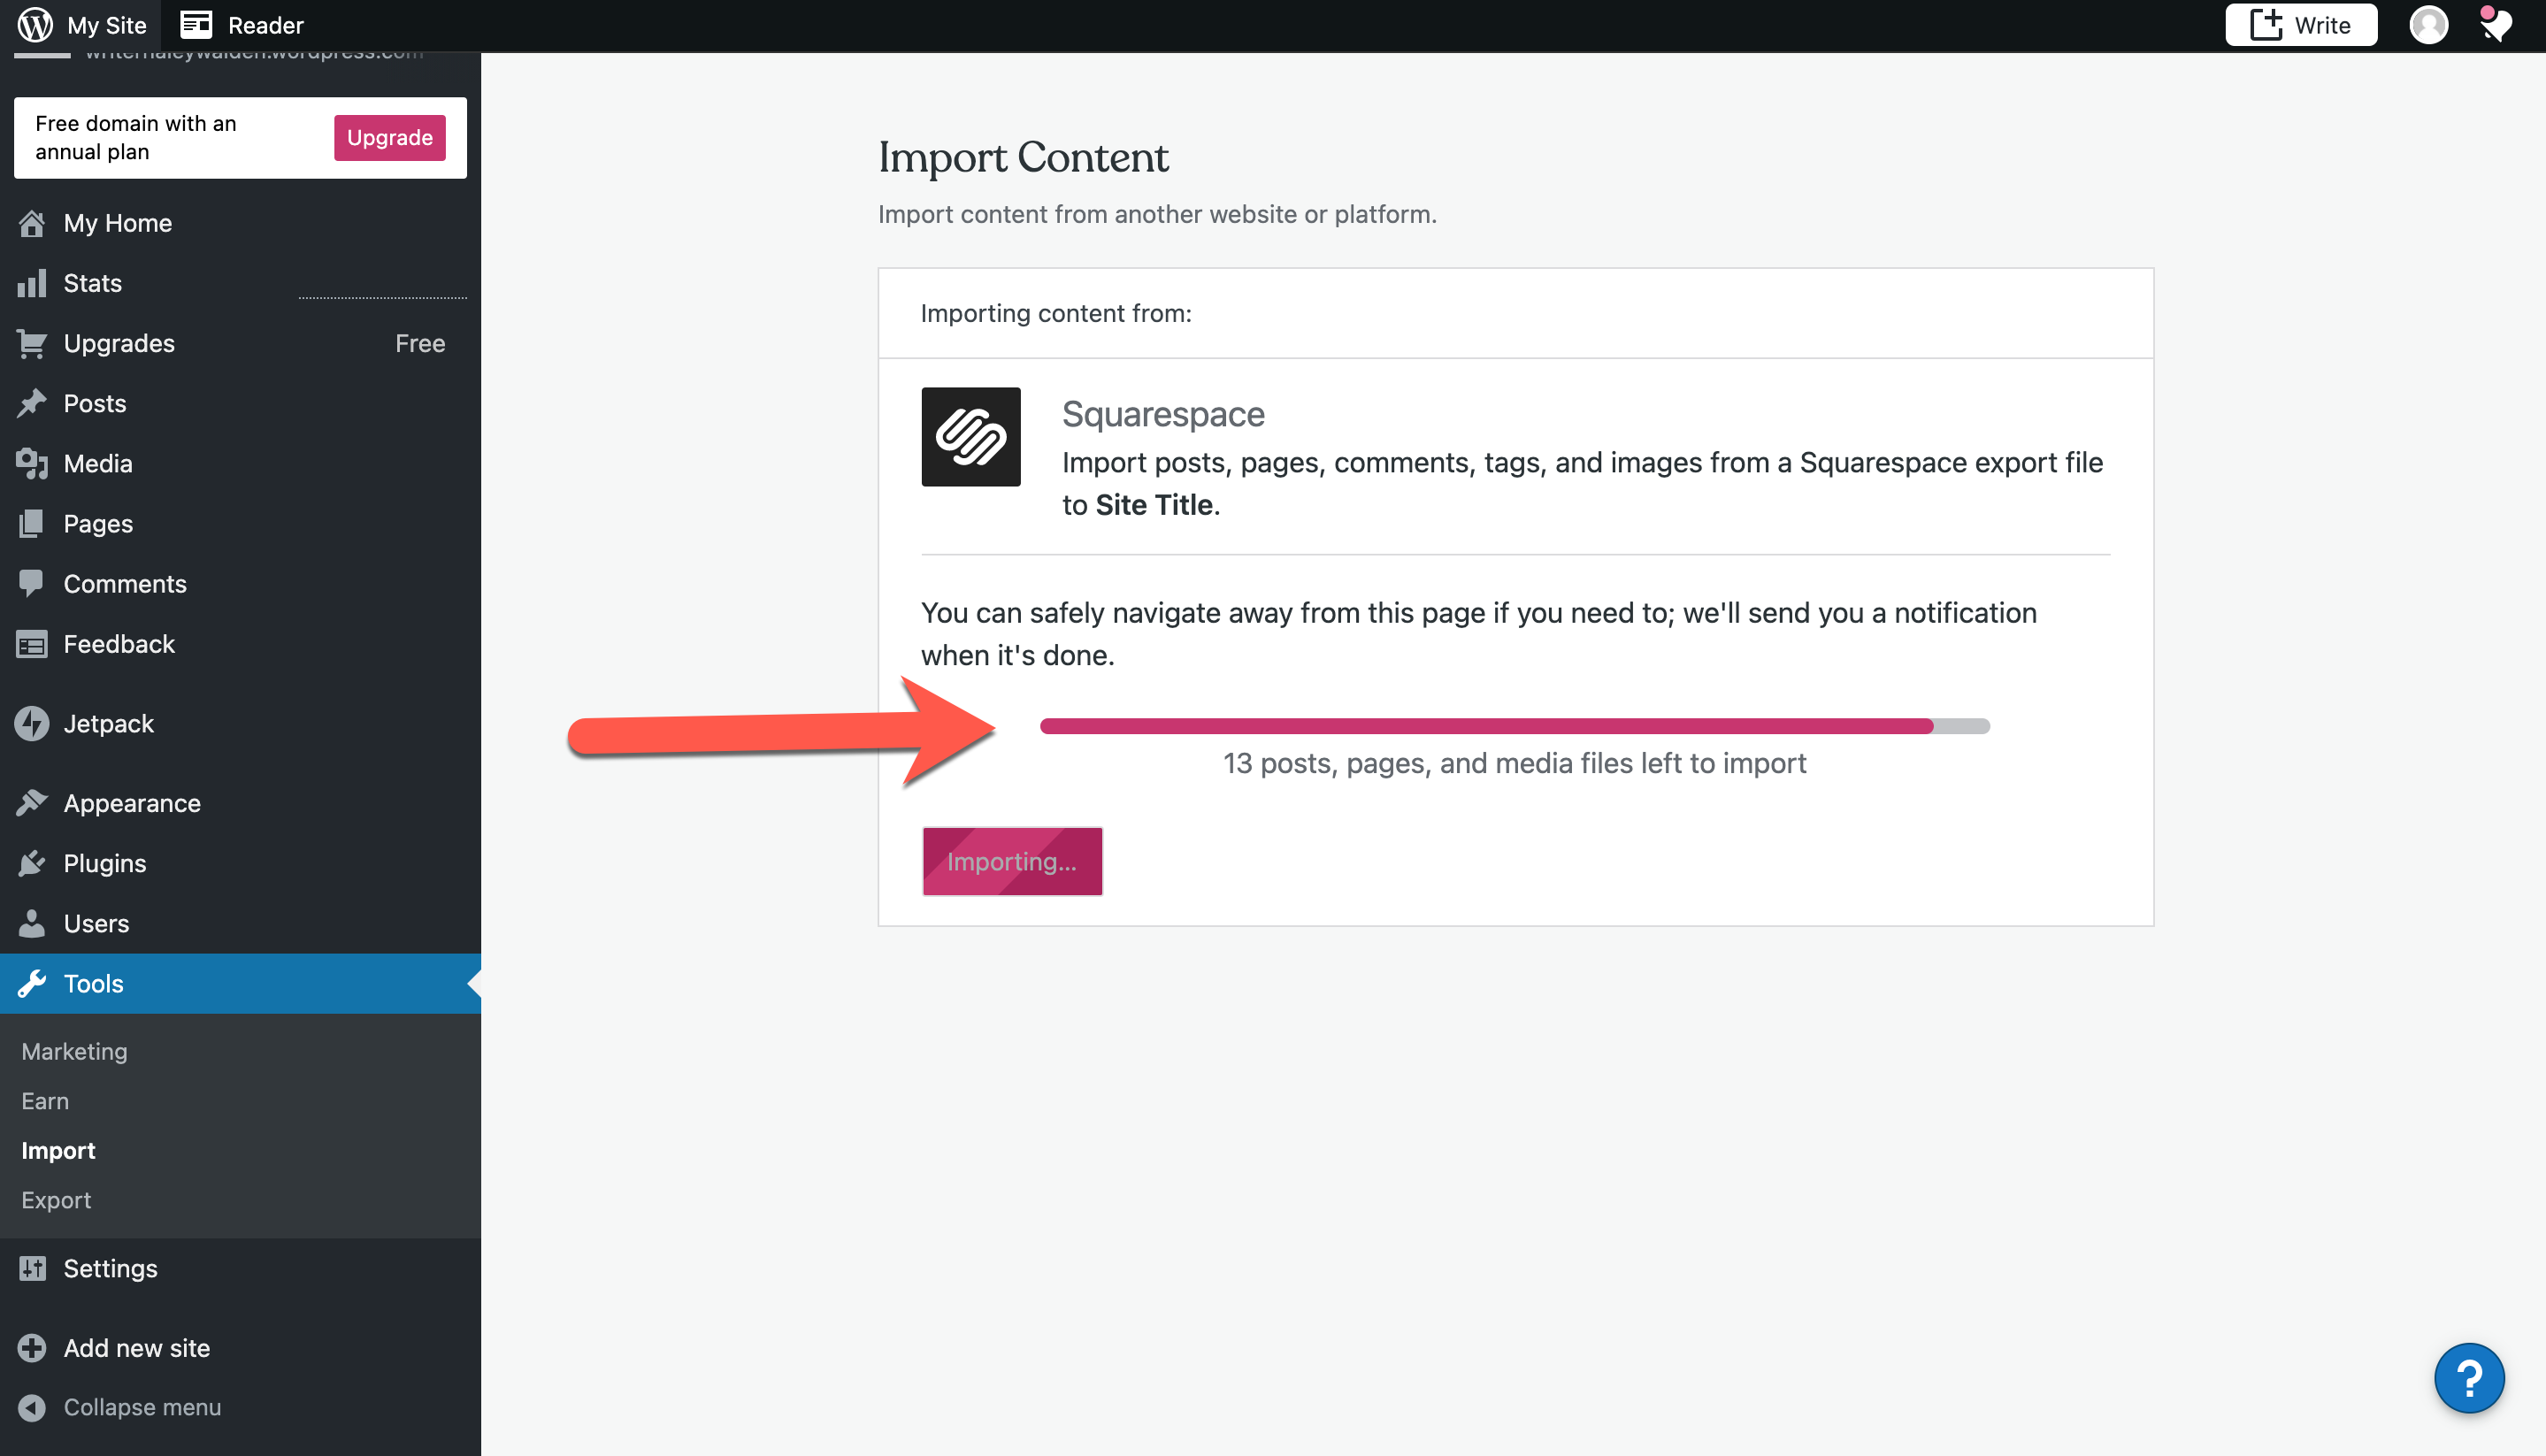Click the Squarespace logo thumbnail
Screen dimensions: 2546x1456
[x=970, y=437]
